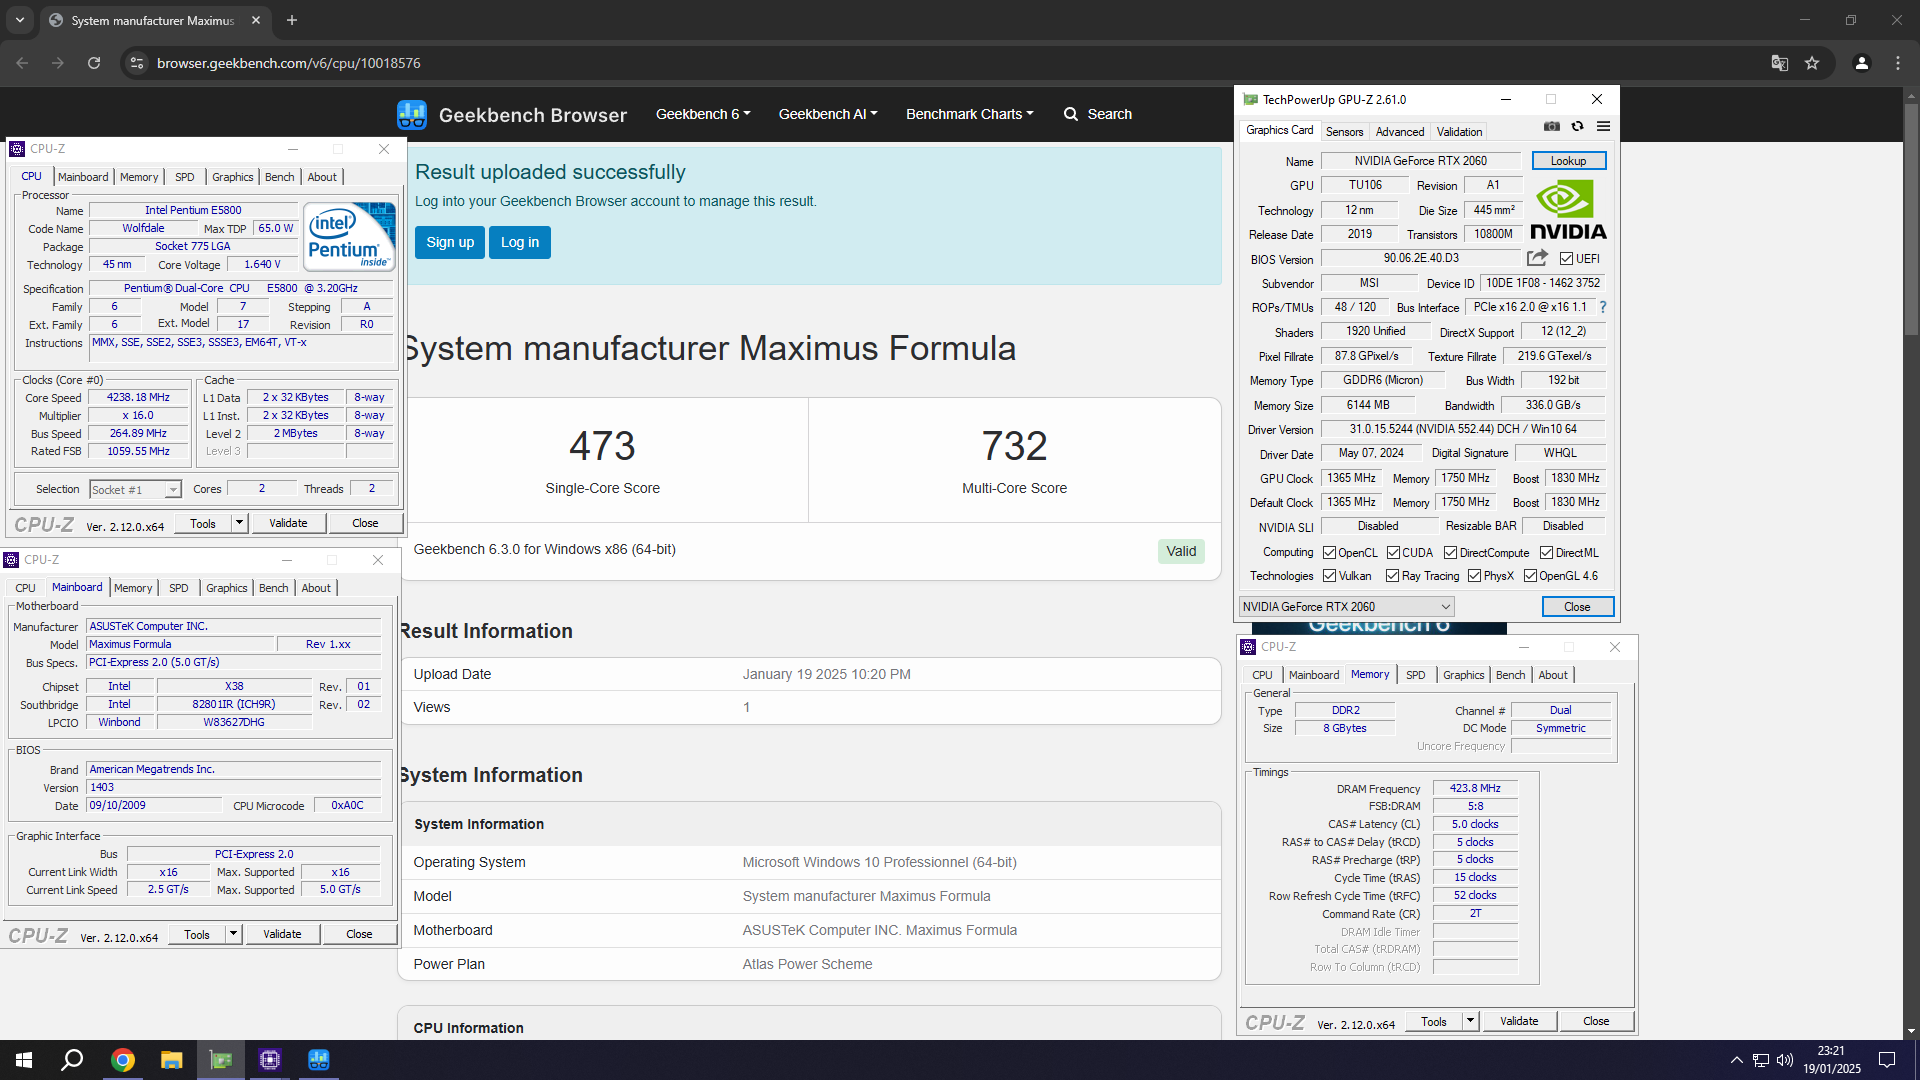The image size is (1920, 1080).
Task: Toggle the Vulkan checkbox
Action: coord(1329,576)
